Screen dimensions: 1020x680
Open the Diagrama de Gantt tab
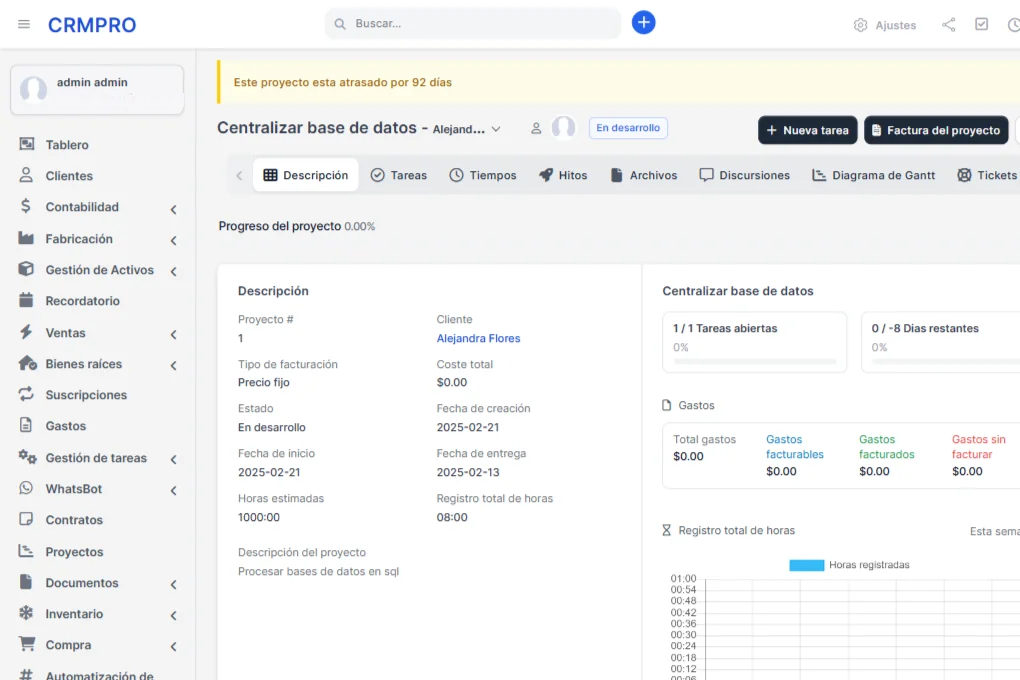click(874, 175)
